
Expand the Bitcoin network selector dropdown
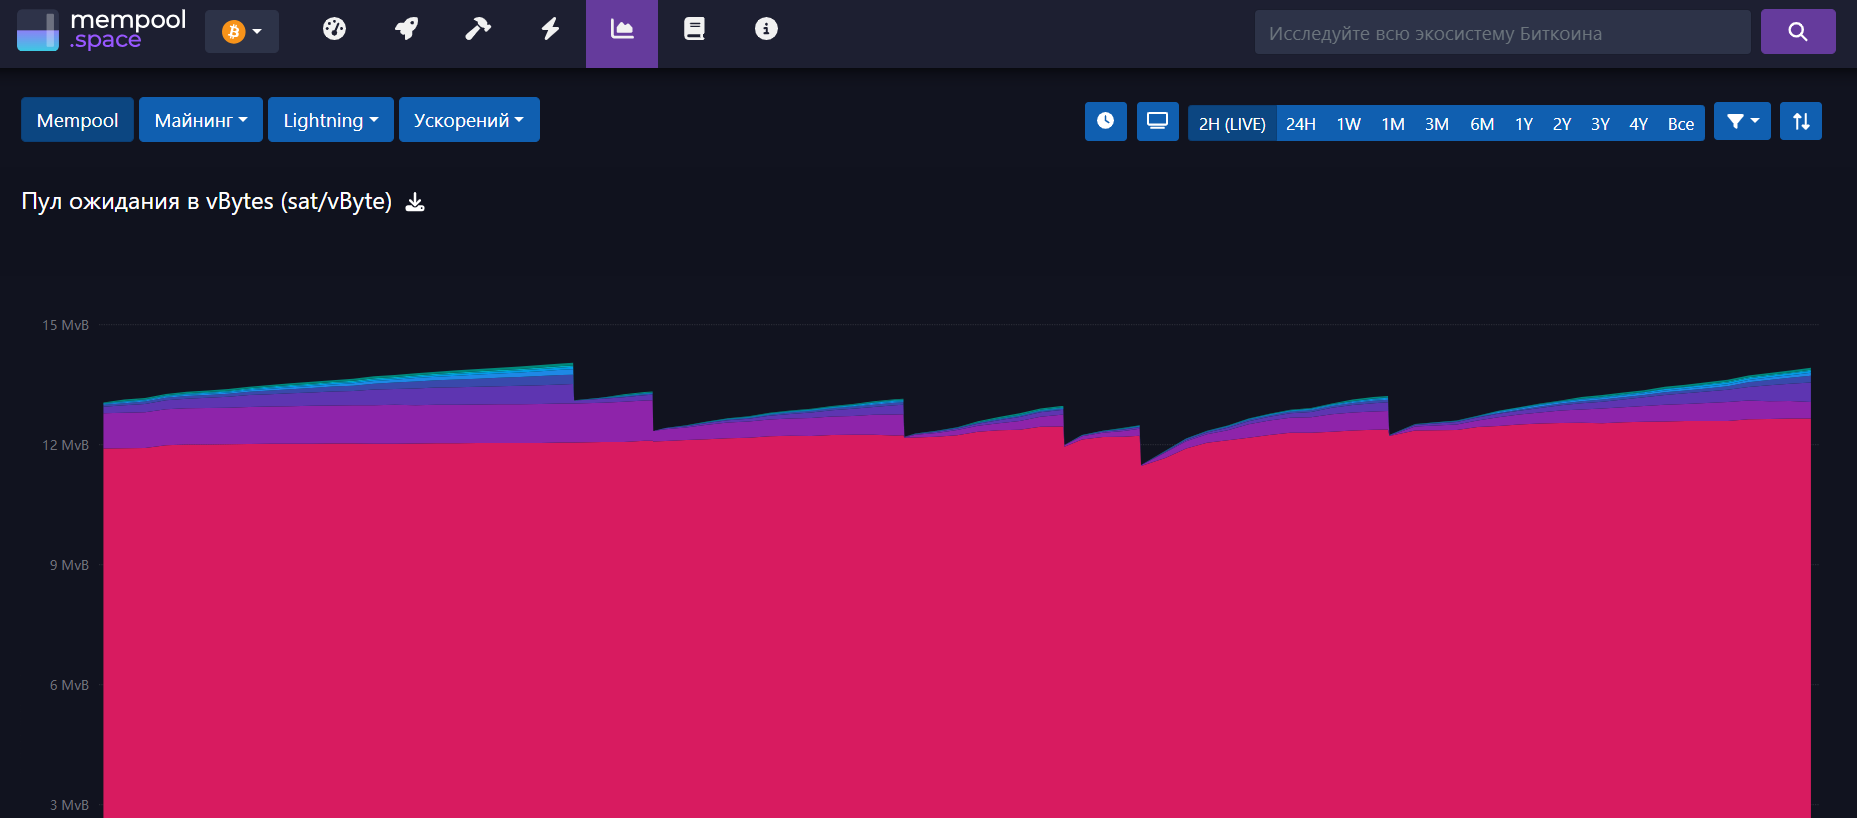pos(242,32)
